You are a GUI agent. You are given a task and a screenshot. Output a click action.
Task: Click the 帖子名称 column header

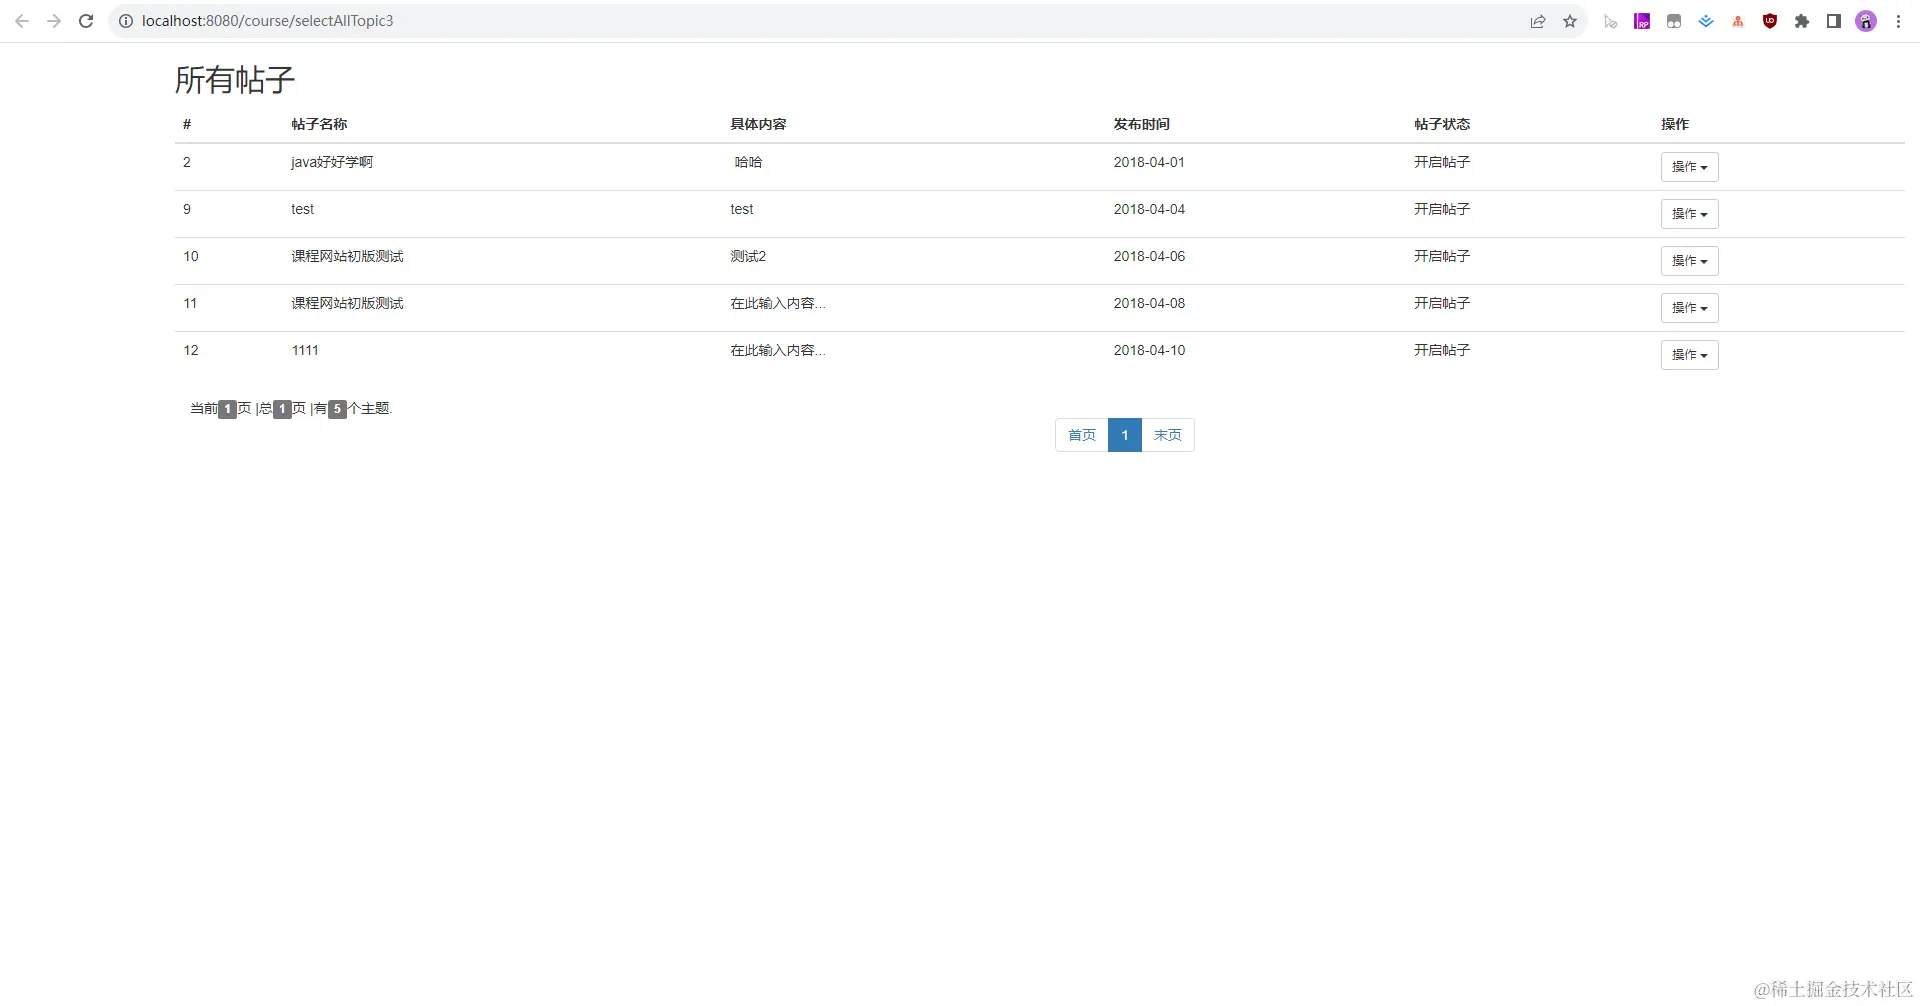[x=319, y=124]
